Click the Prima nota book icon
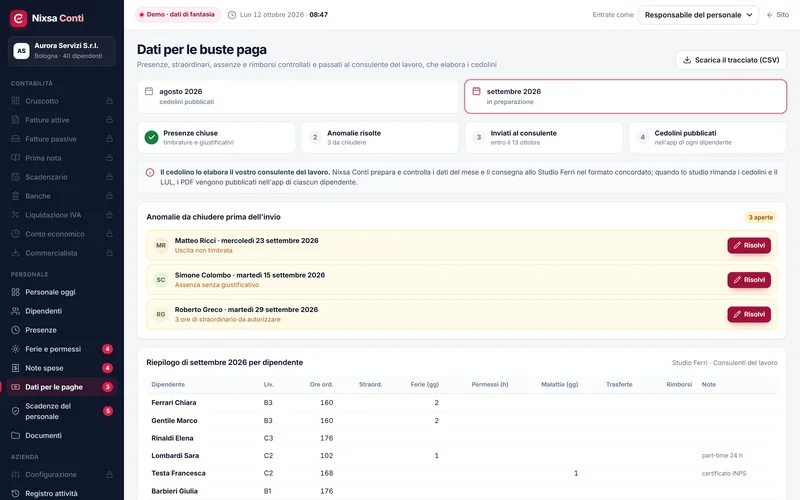This screenshot has width=800, height=500. click(x=15, y=158)
